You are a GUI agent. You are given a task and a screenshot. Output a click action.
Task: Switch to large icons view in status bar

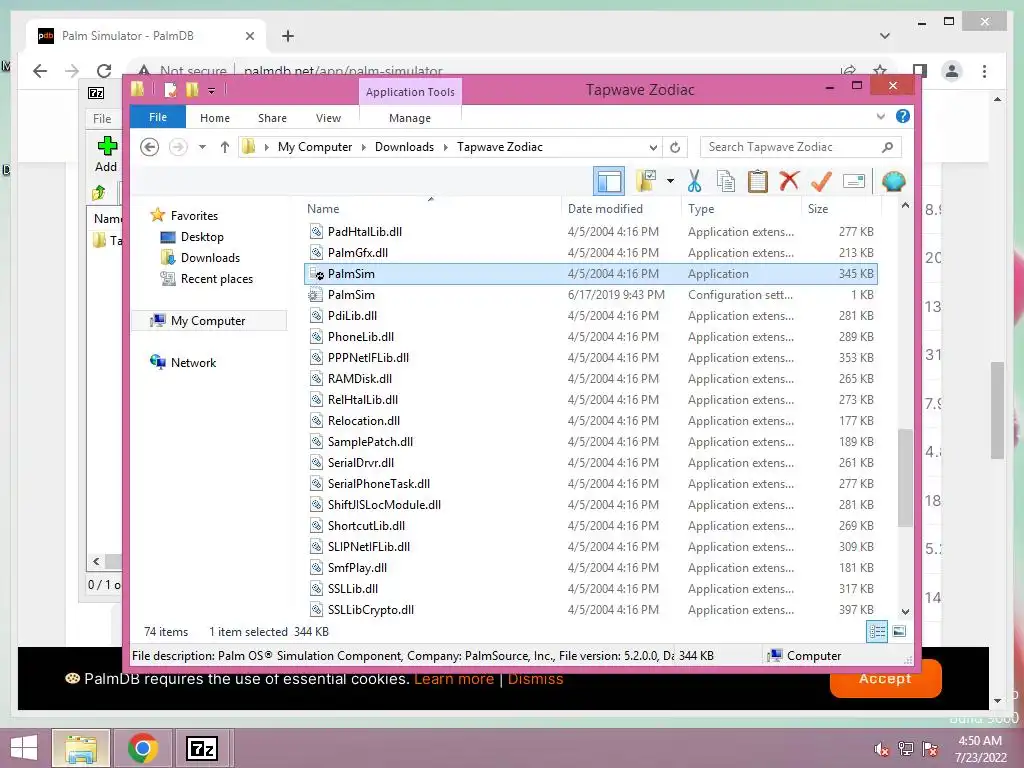[x=899, y=632]
